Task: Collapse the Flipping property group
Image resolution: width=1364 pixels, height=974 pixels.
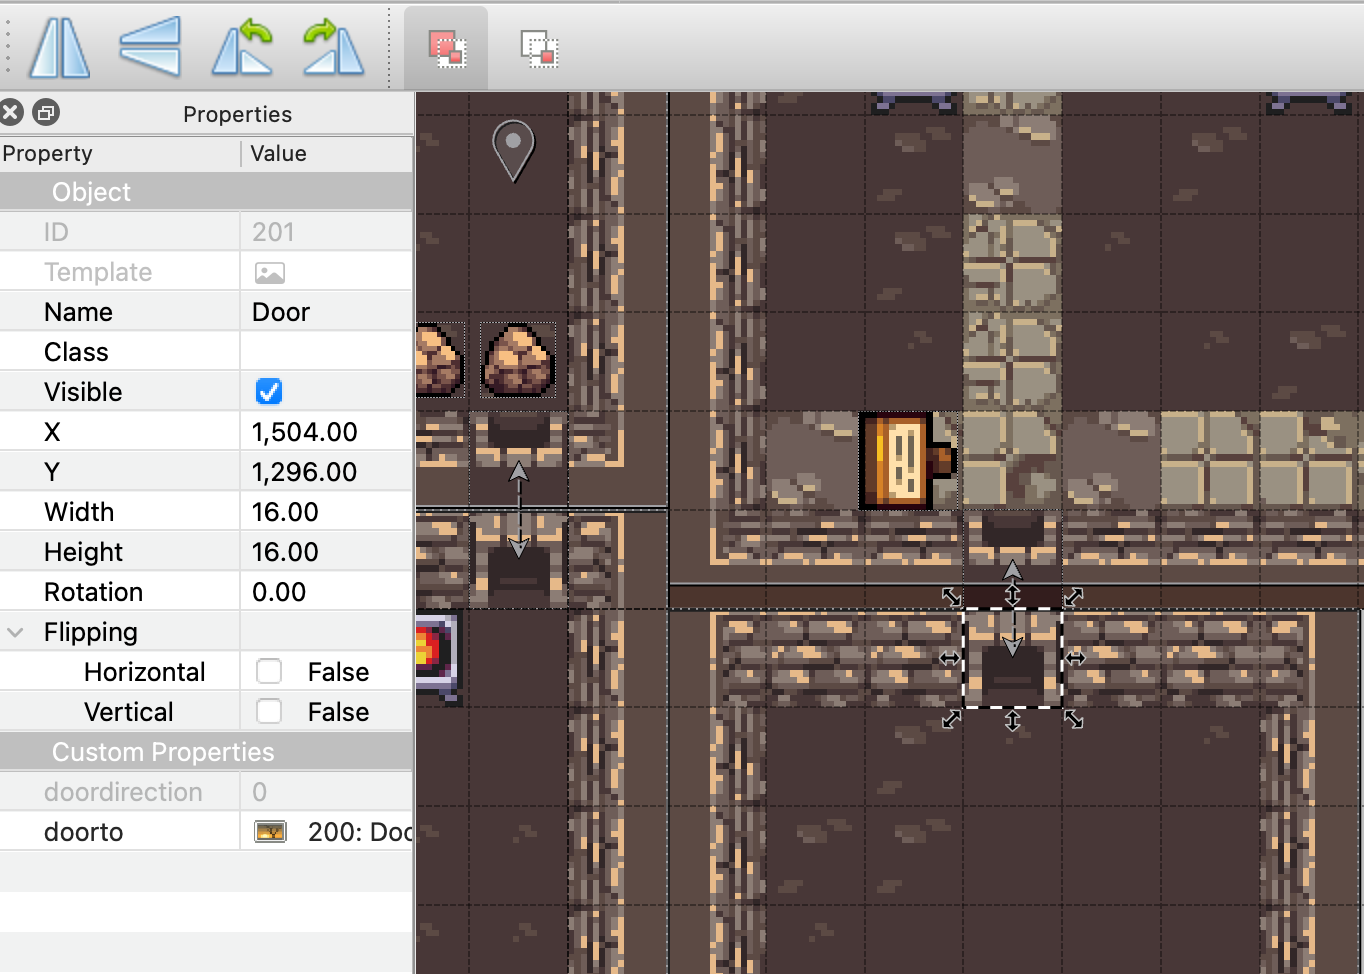Action: [16, 632]
